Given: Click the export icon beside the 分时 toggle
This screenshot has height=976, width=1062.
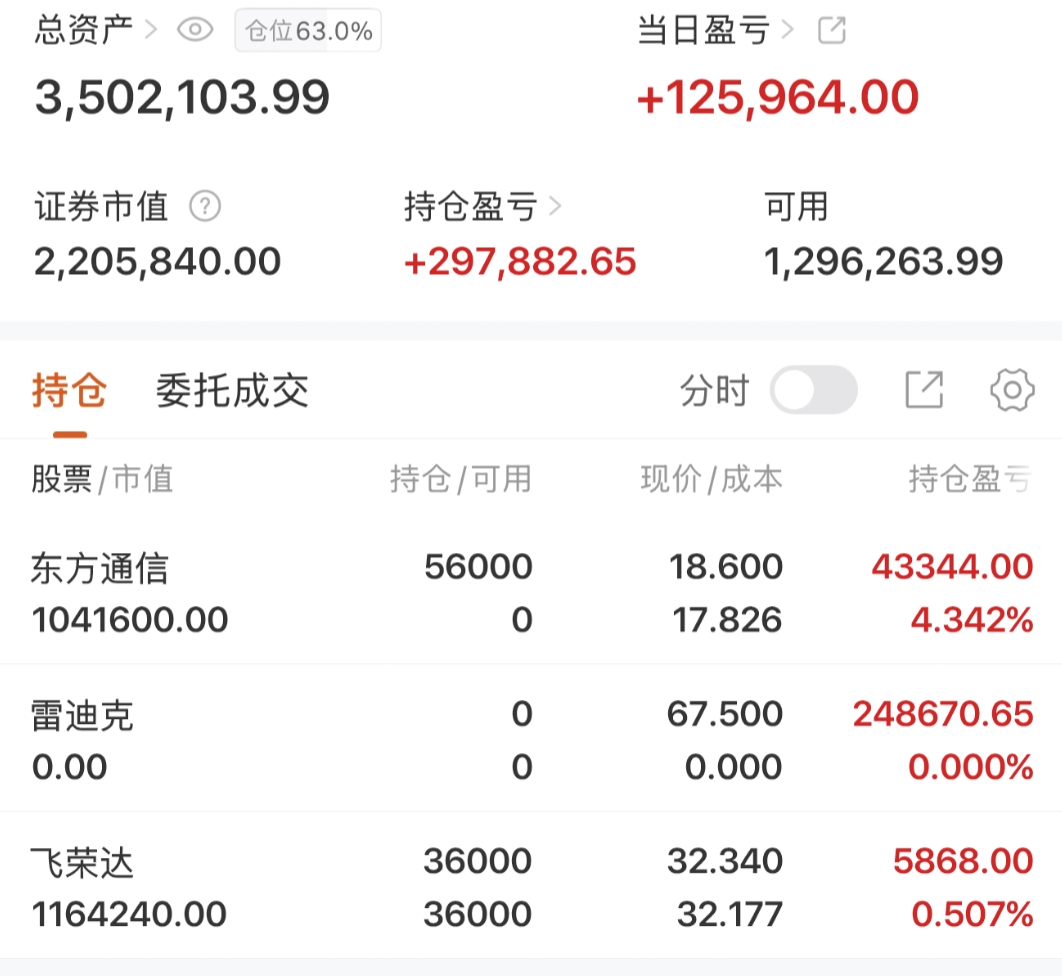Looking at the screenshot, I should [x=924, y=390].
